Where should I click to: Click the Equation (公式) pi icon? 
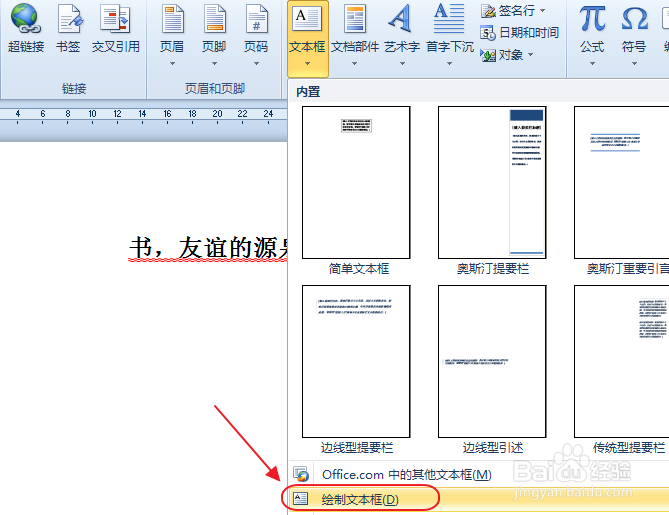tap(592, 19)
